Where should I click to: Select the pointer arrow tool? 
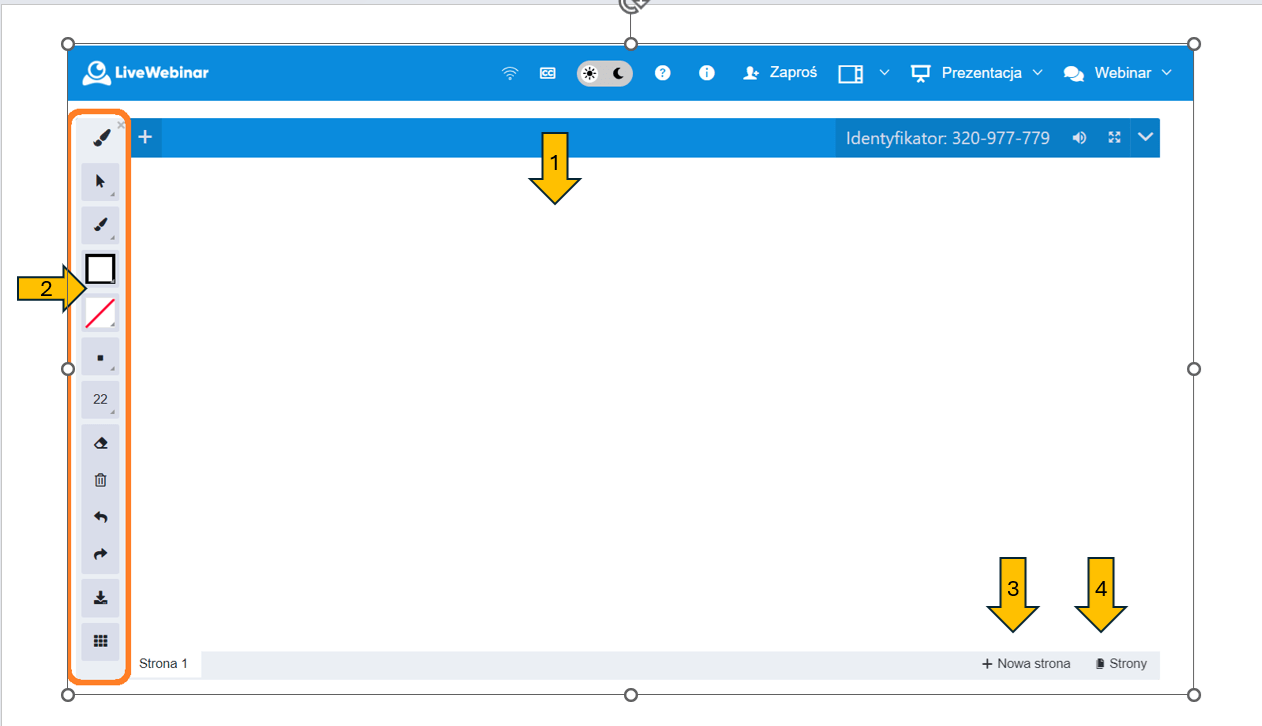coord(100,181)
